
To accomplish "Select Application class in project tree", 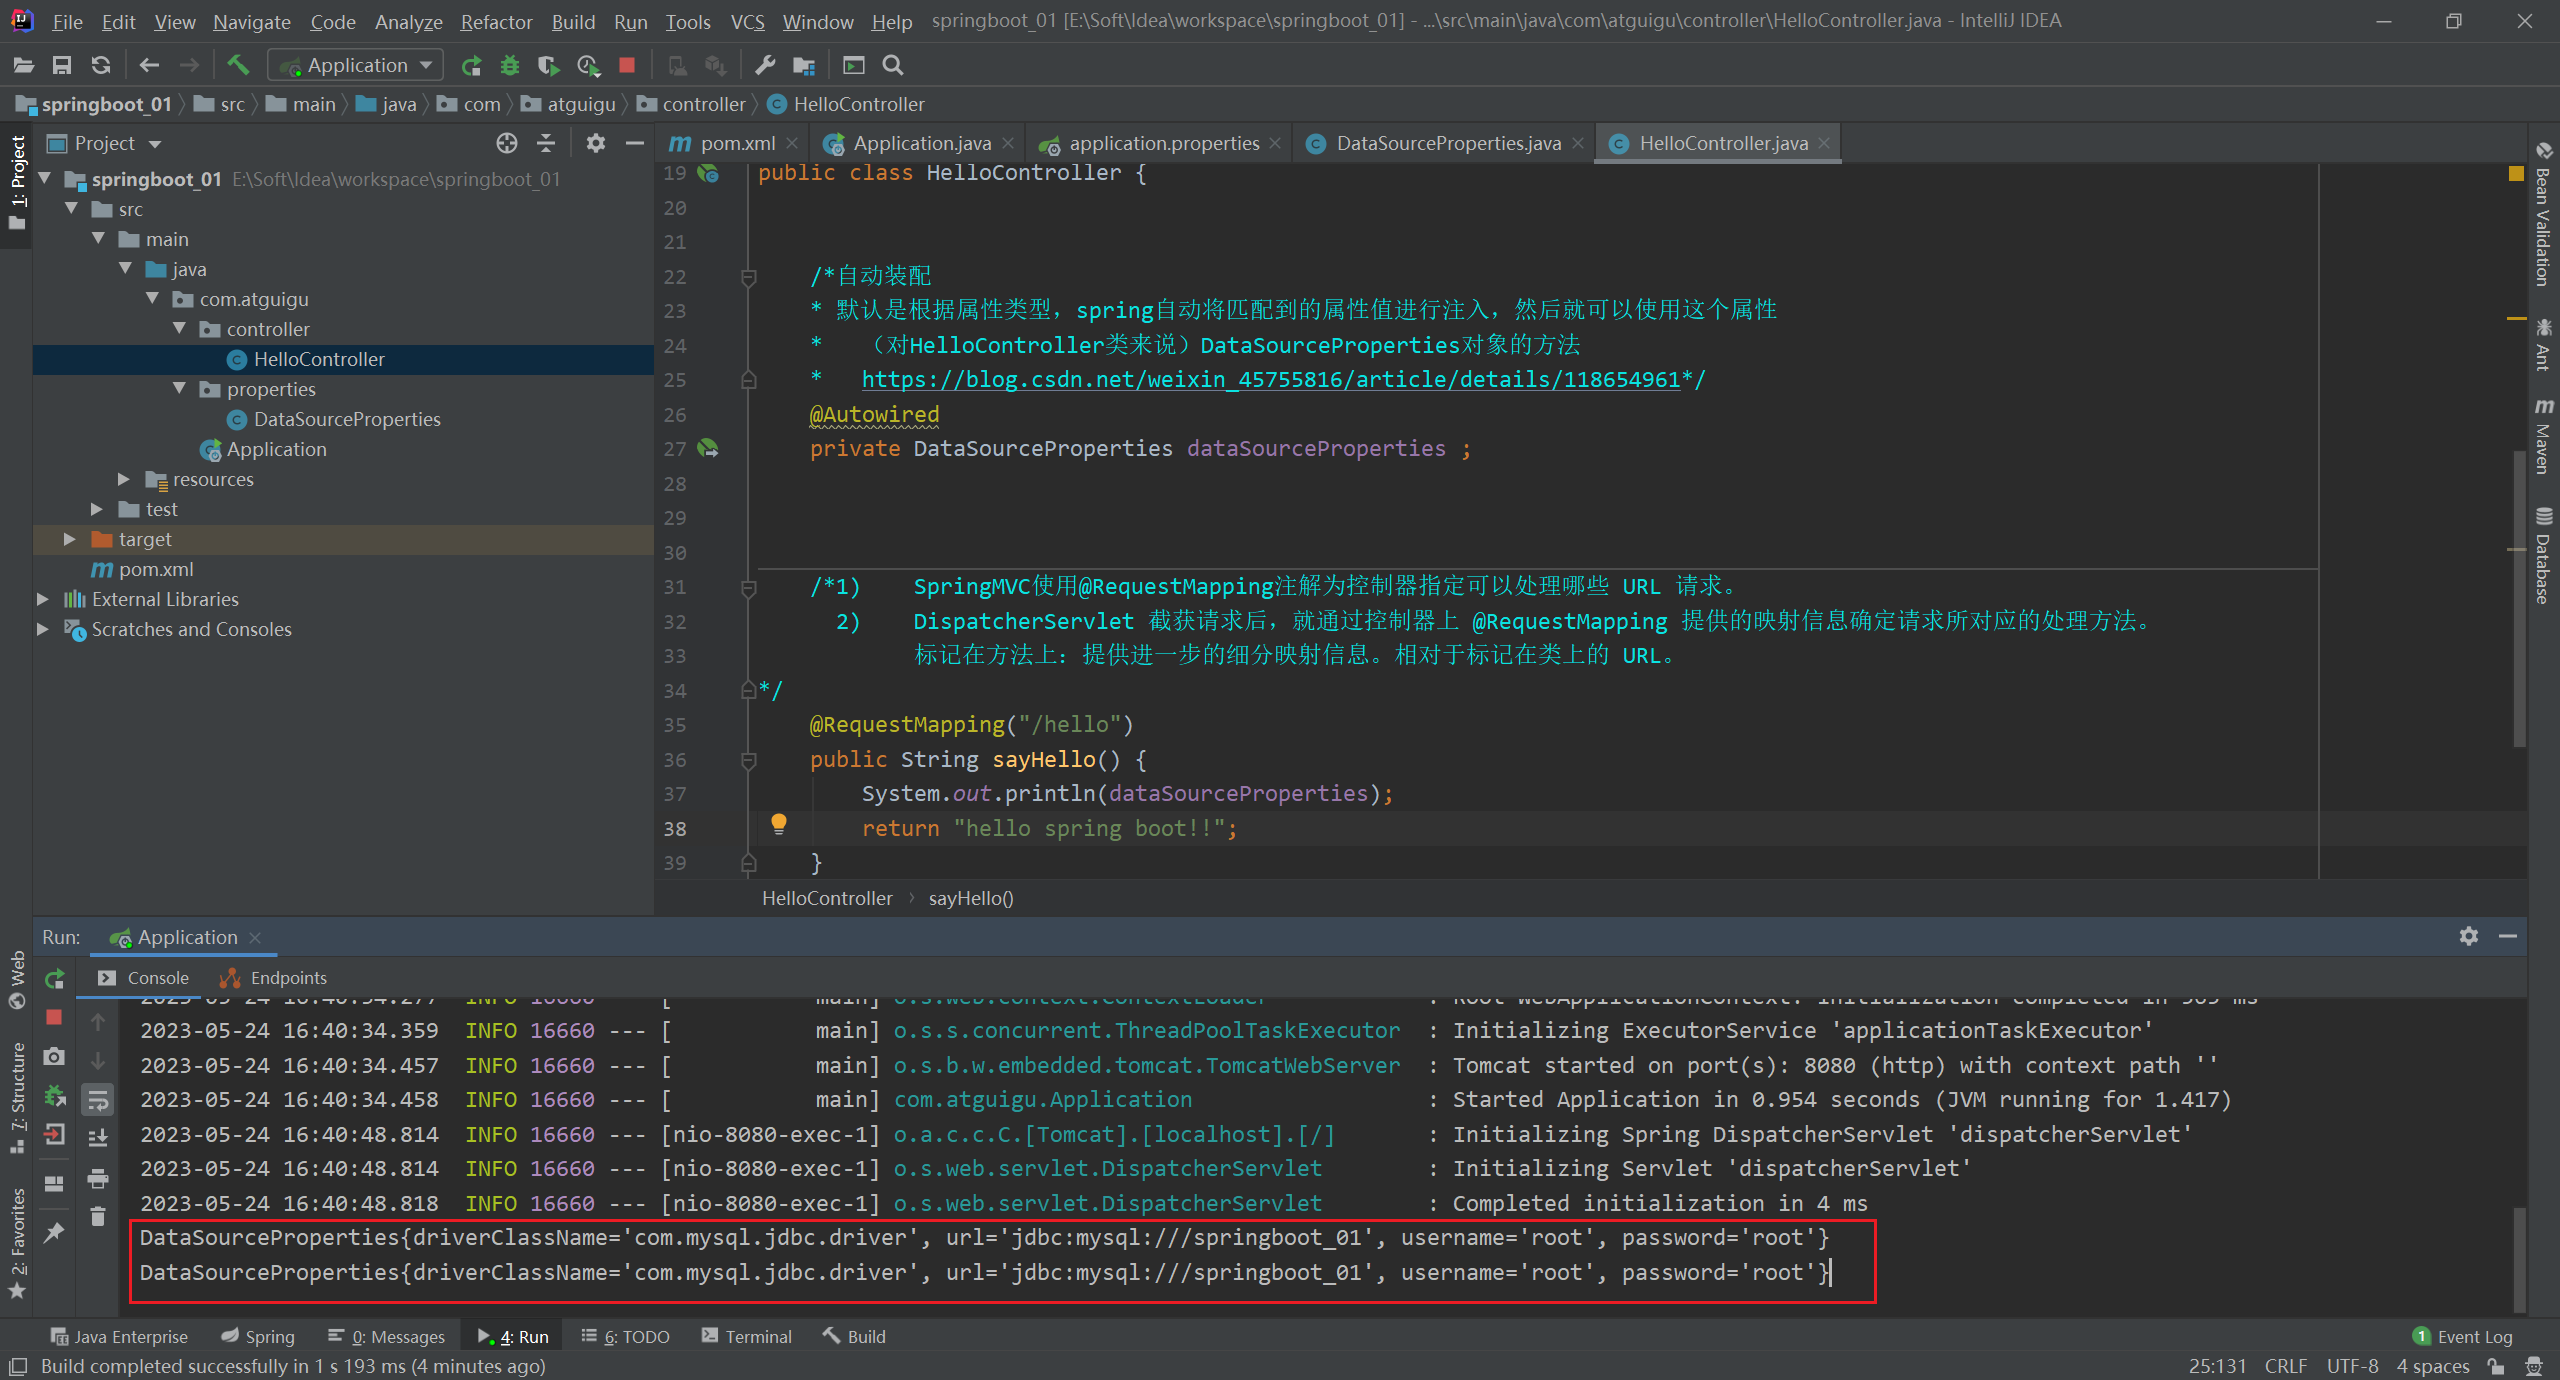I will tap(276, 449).
